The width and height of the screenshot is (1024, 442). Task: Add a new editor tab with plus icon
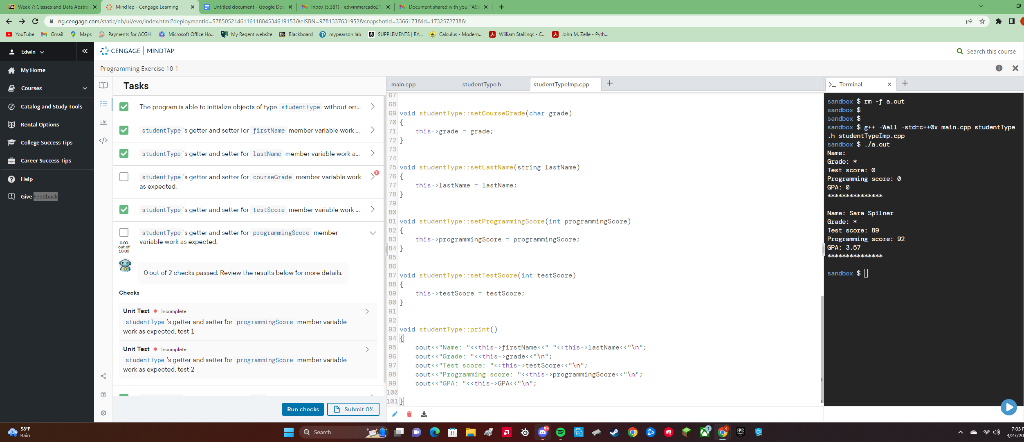click(608, 84)
